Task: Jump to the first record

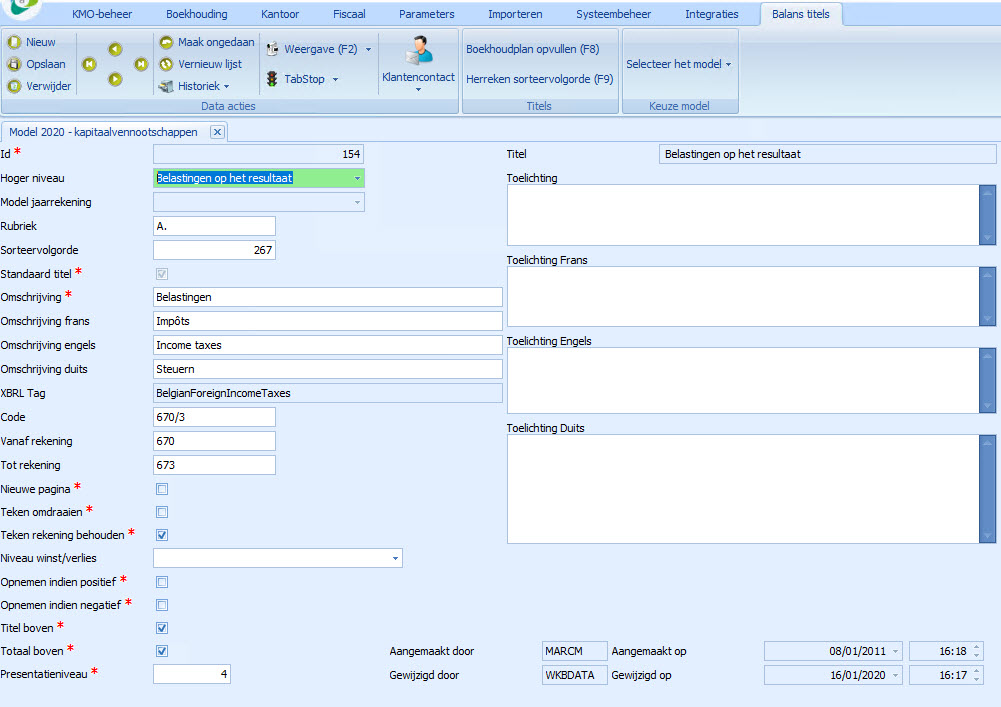Action: 89,64
